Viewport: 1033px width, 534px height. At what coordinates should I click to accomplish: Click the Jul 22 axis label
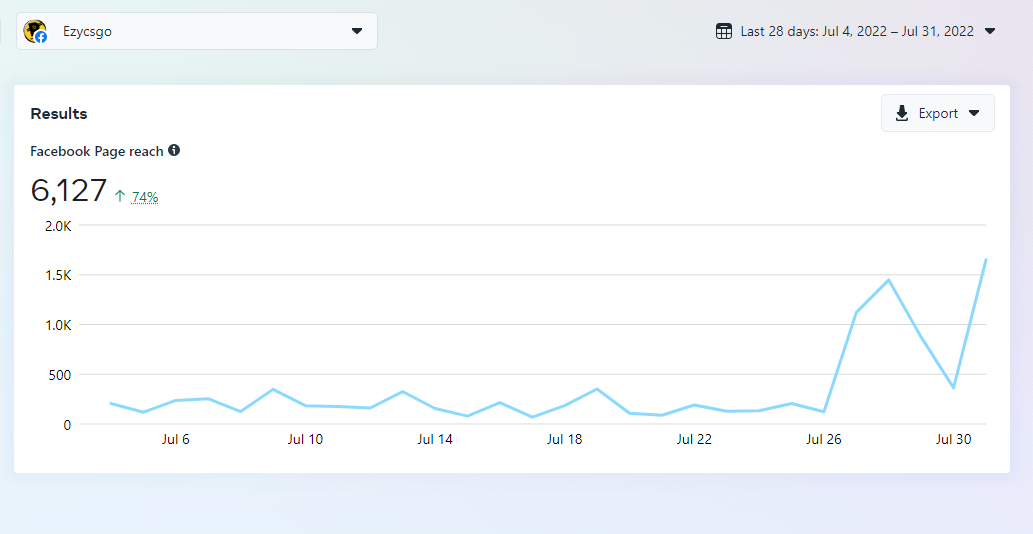click(693, 439)
